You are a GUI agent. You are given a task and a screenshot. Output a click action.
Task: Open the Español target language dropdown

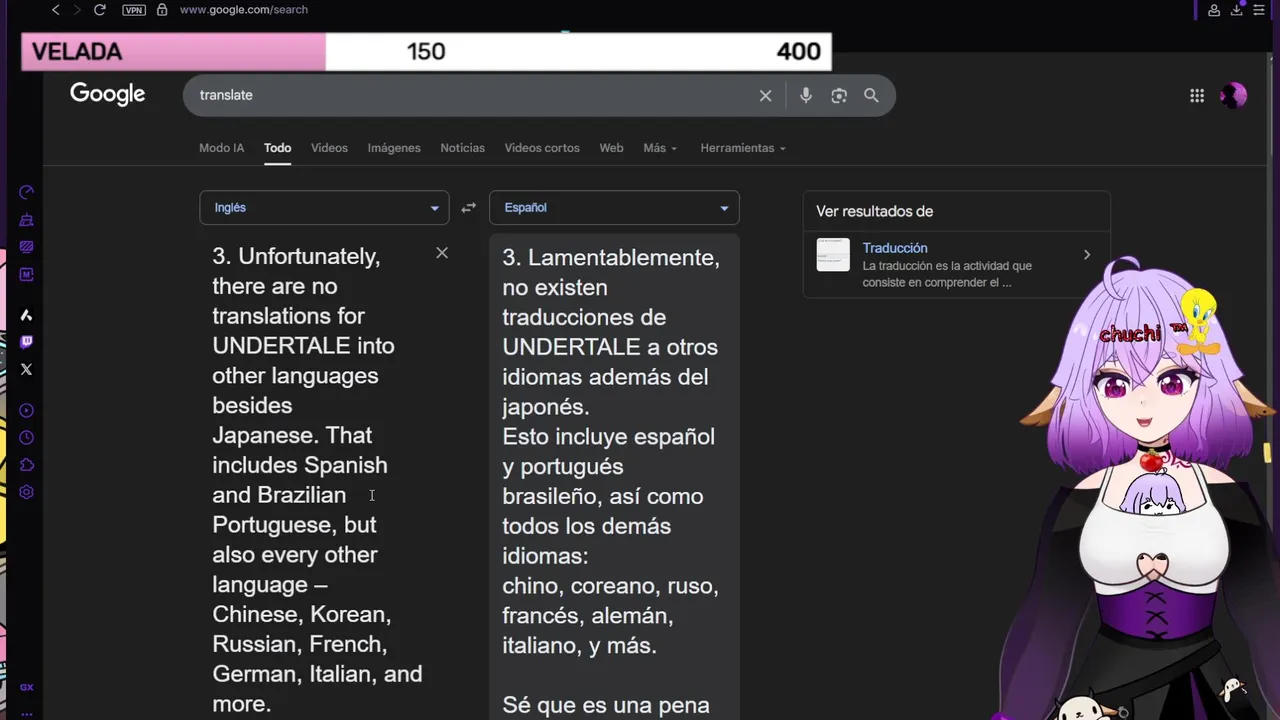[x=614, y=208]
